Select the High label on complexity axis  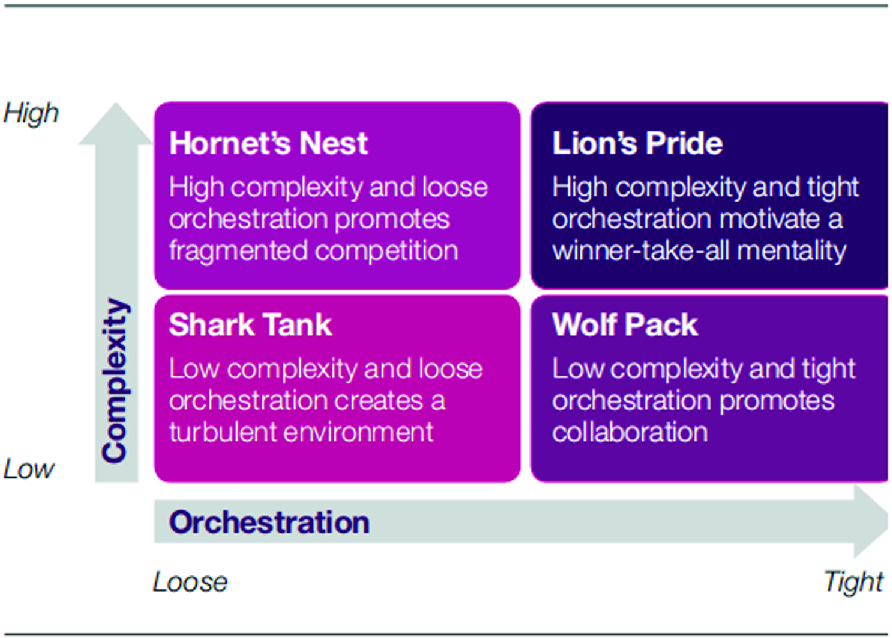(x=31, y=113)
